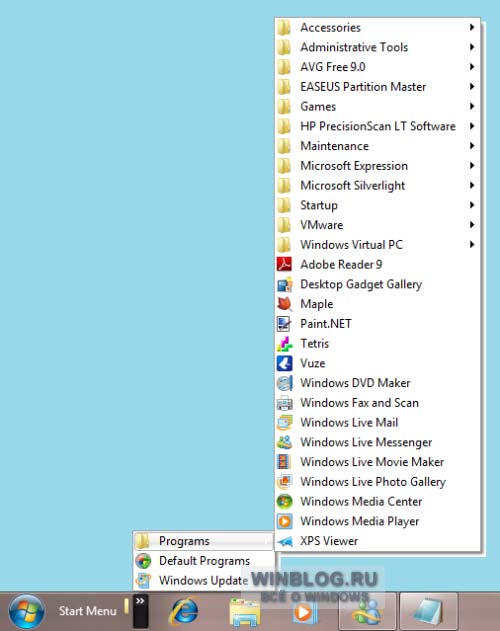Click the Windows Live Mail text label

click(x=349, y=422)
